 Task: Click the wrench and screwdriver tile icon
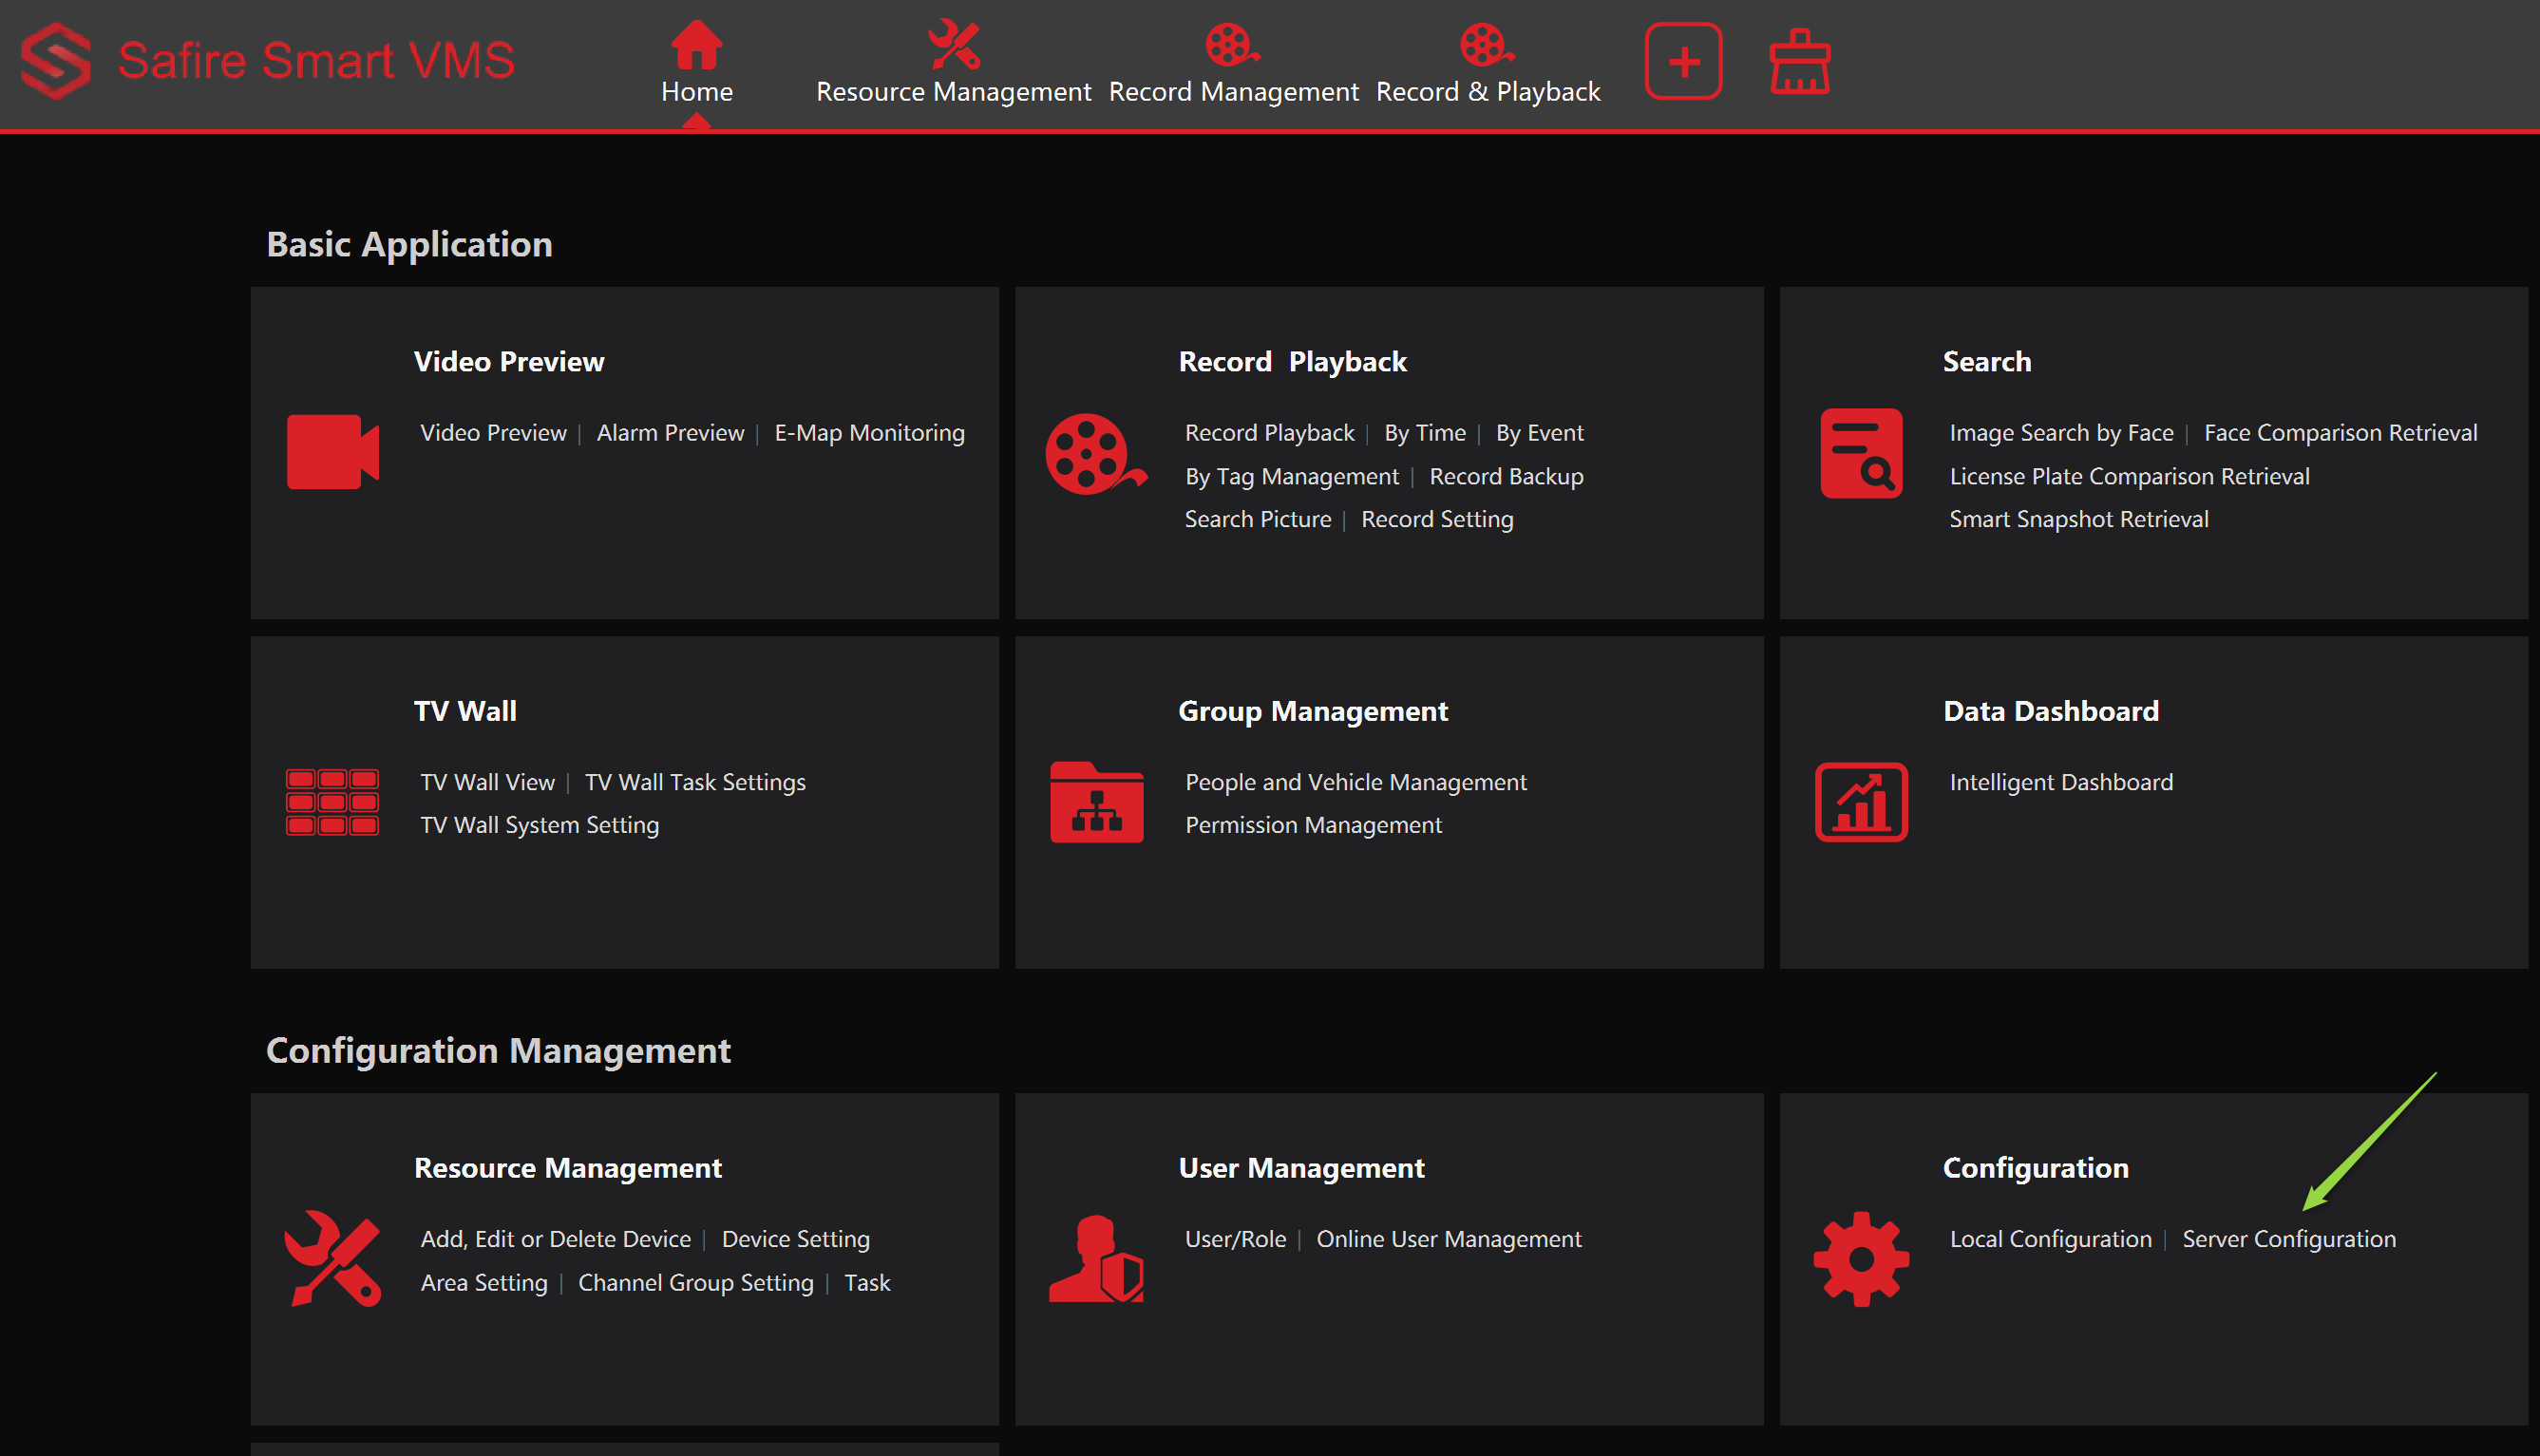tap(333, 1259)
